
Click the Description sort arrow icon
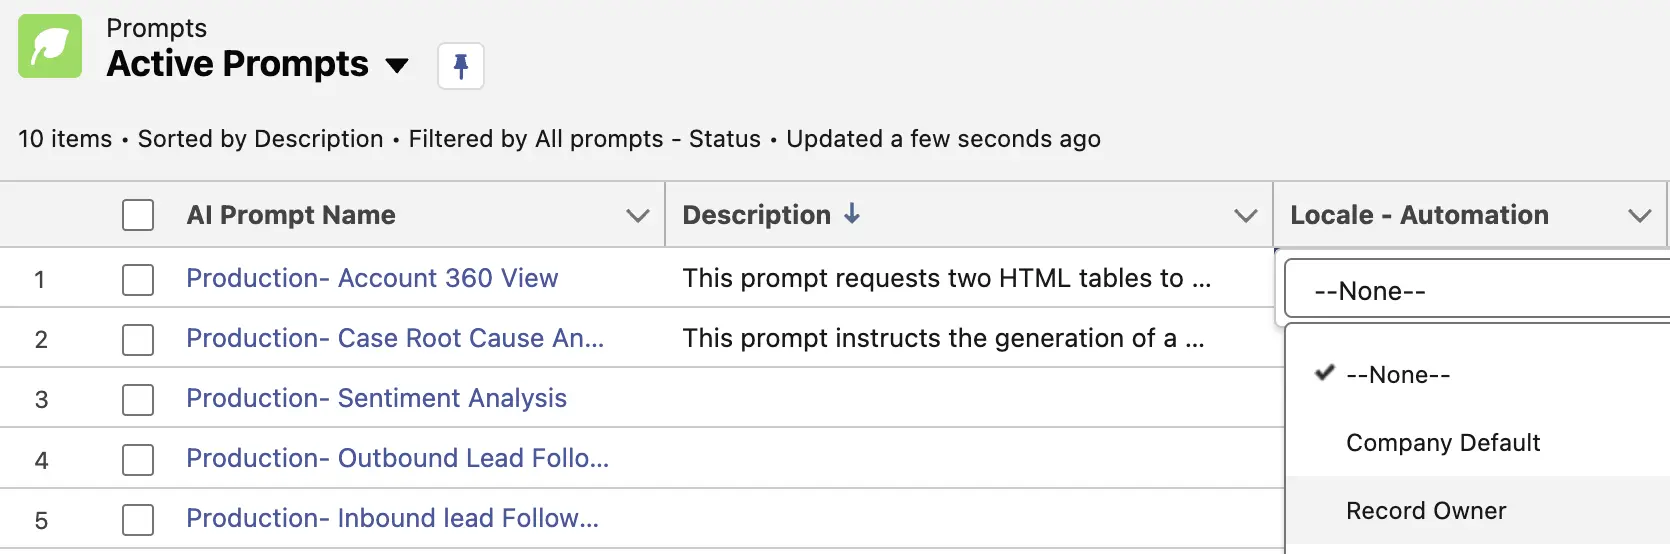tap(852, 214)
